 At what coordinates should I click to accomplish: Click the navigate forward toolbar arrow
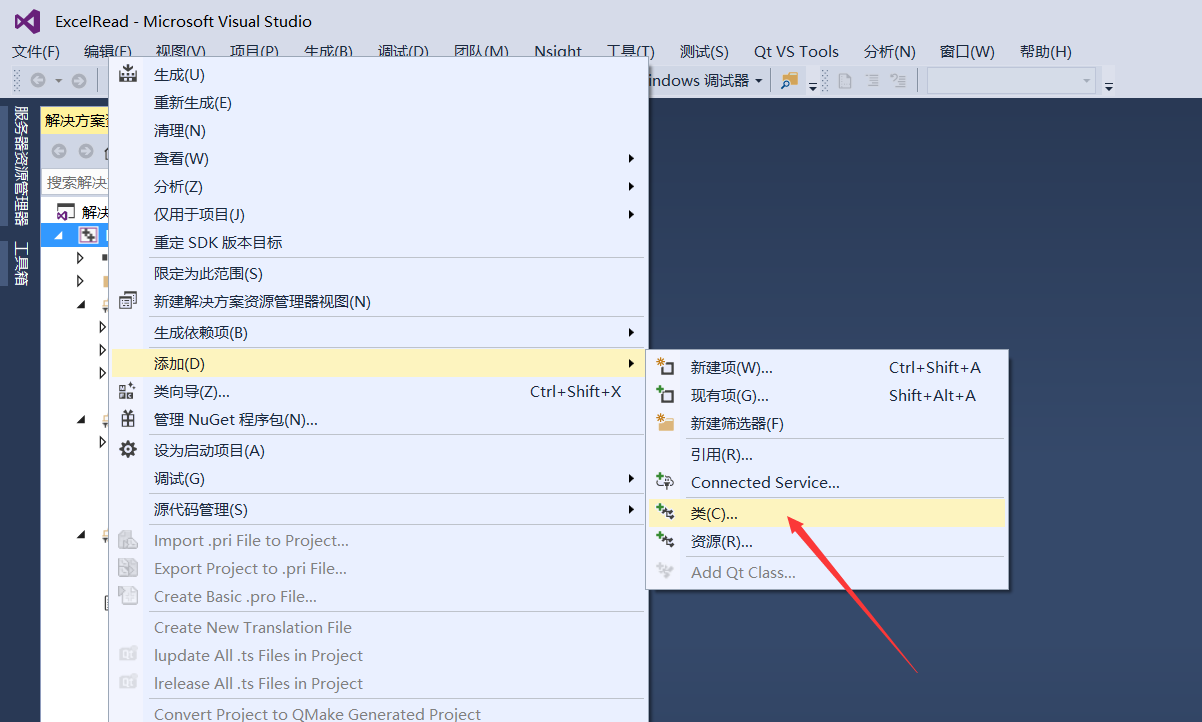(x=79, y=81)
